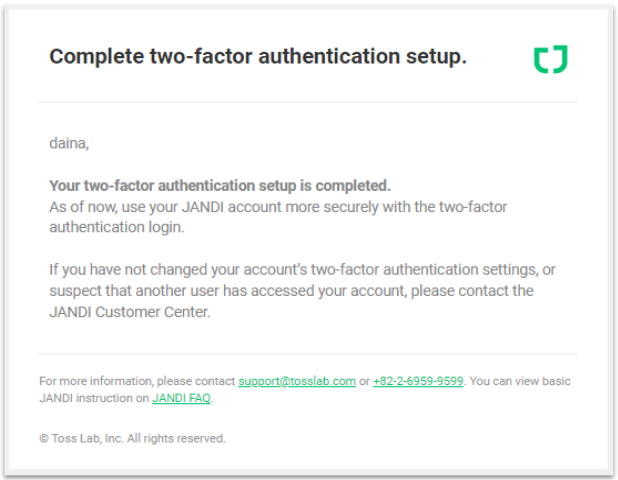Click the "For more information, please contact" text
Image resolution: width=618 pixels, height=480 pixels.
pos(137,381)
